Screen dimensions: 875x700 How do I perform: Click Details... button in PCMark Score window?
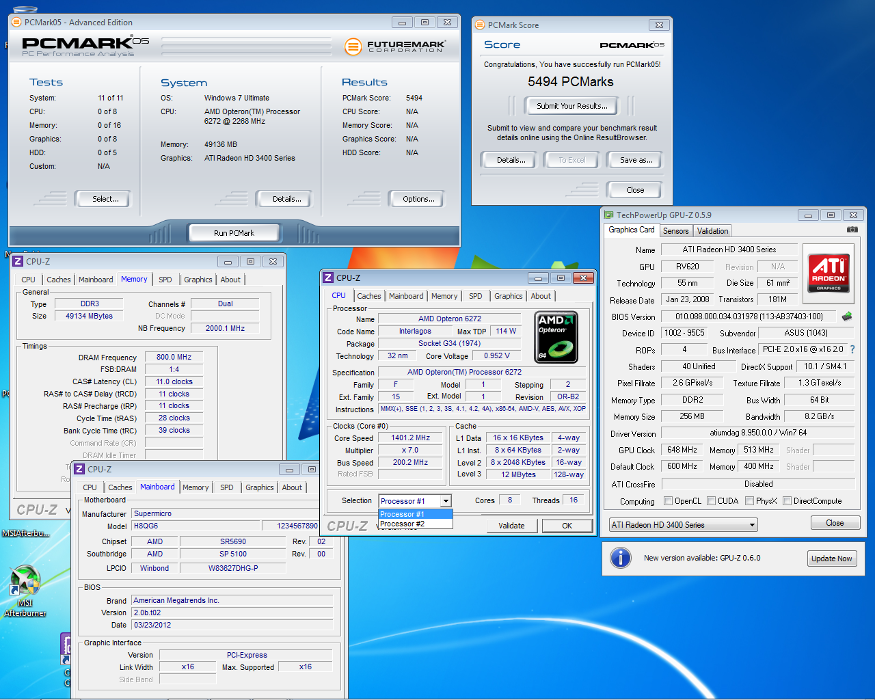pyautogui.click(x=511, y=160)
